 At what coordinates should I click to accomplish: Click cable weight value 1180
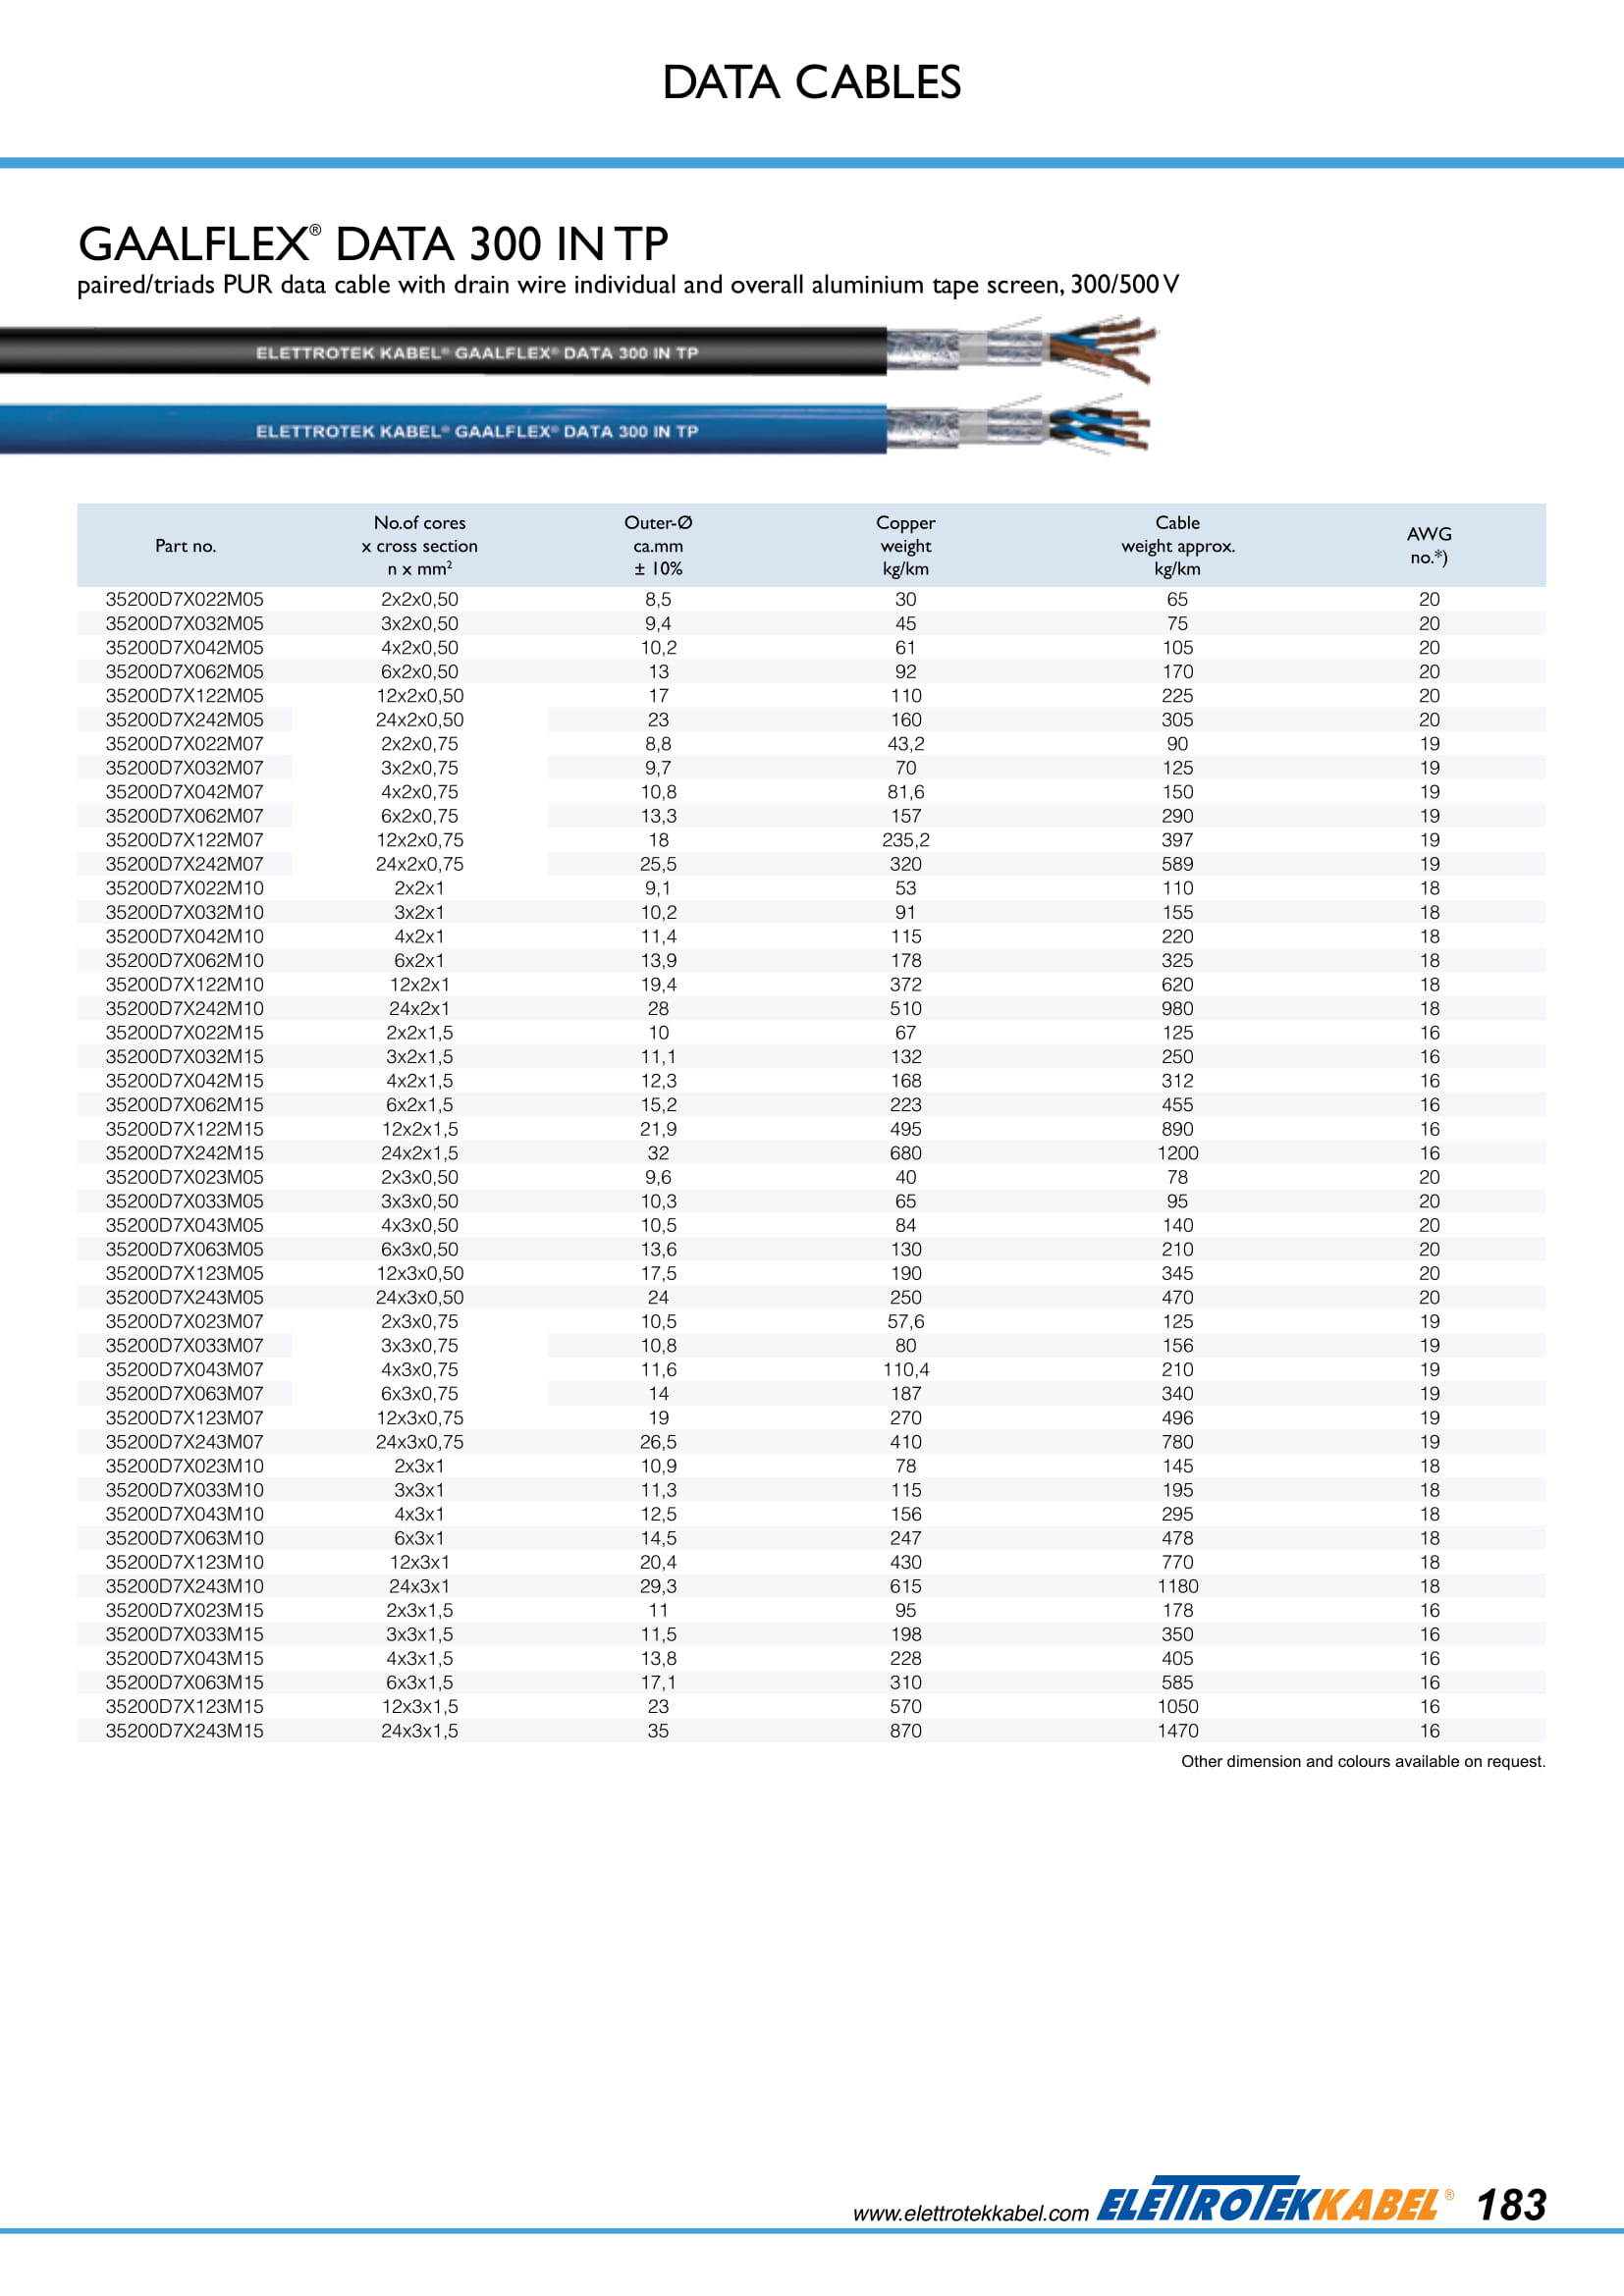tap(1178, 1586)
